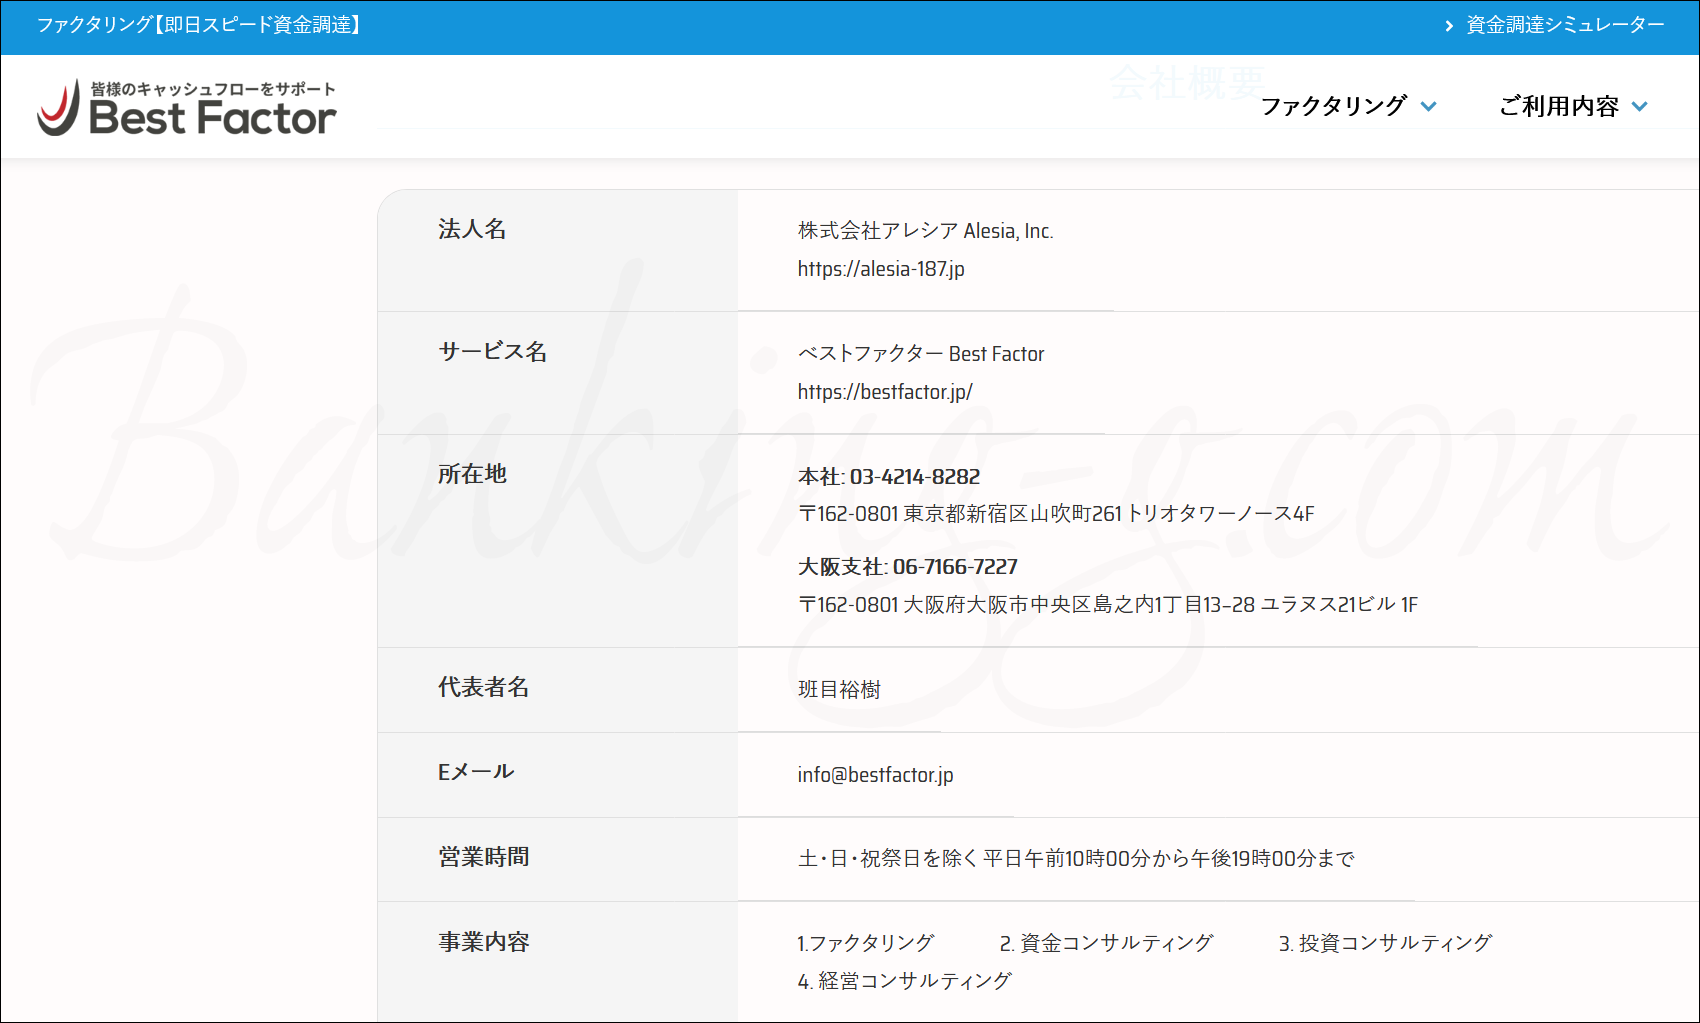The image size is (1700, 1023).
Task: Click the 所在地 row label
Action: tap(472, 474)
